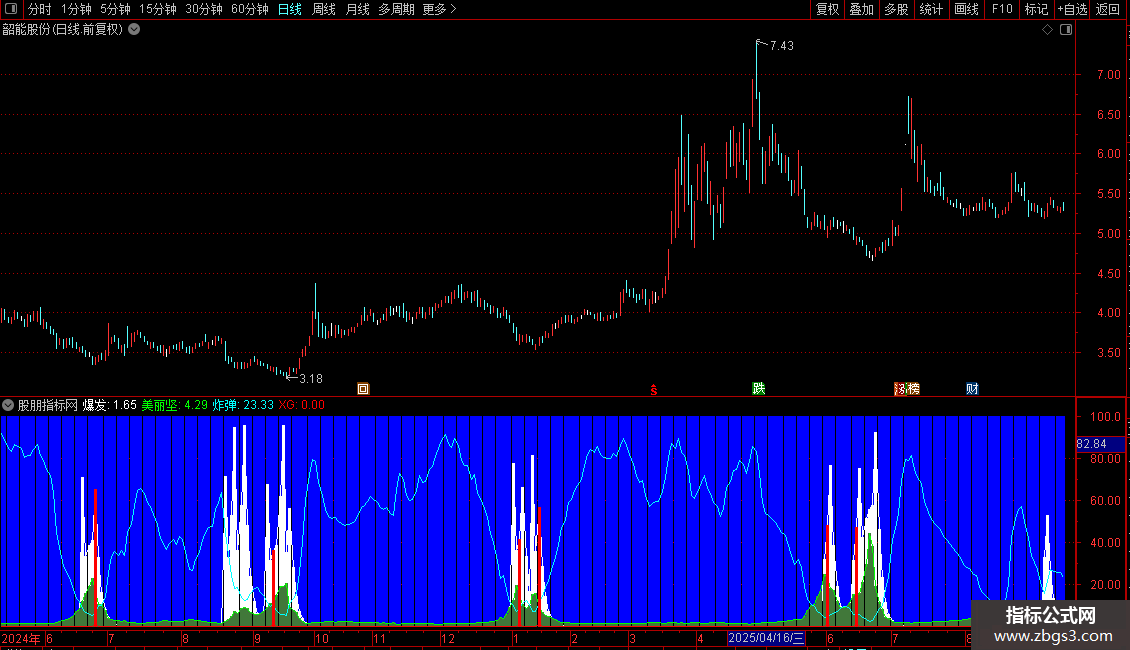Click the 炸弹: 23.33 indicator value

point(243,405)
